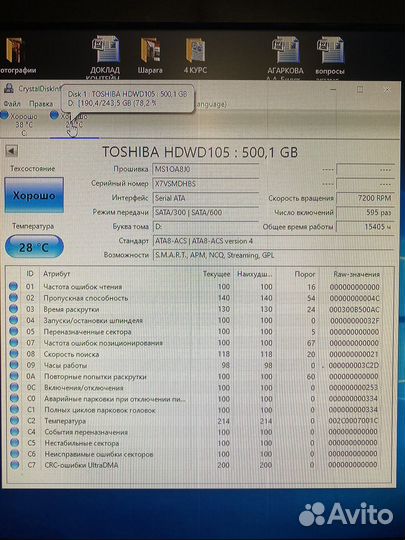
Task: Maximize the CrystalDiskInfo window
Action: (360, 90)
